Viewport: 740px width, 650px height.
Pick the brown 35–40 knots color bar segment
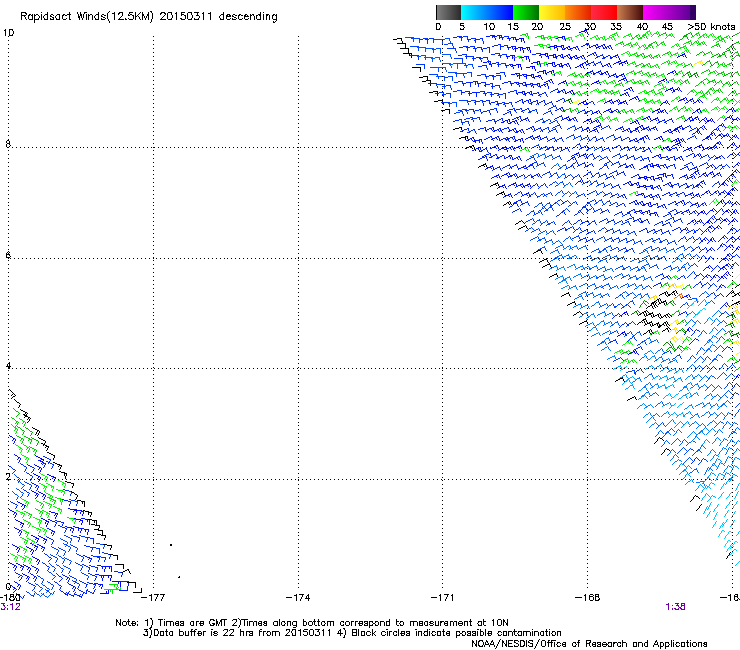[x=630, y=12]
